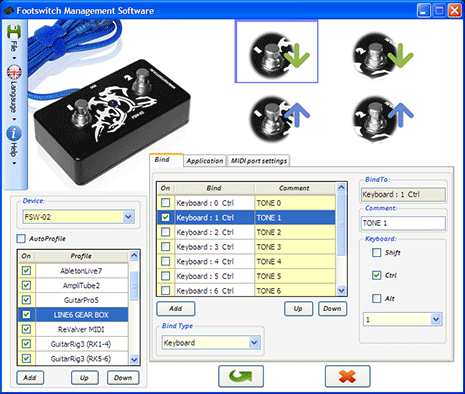Image resolution: width=465 pixels, height=394 pixels.
Task: Click Up button under bind list
Action: pos(298,309)
